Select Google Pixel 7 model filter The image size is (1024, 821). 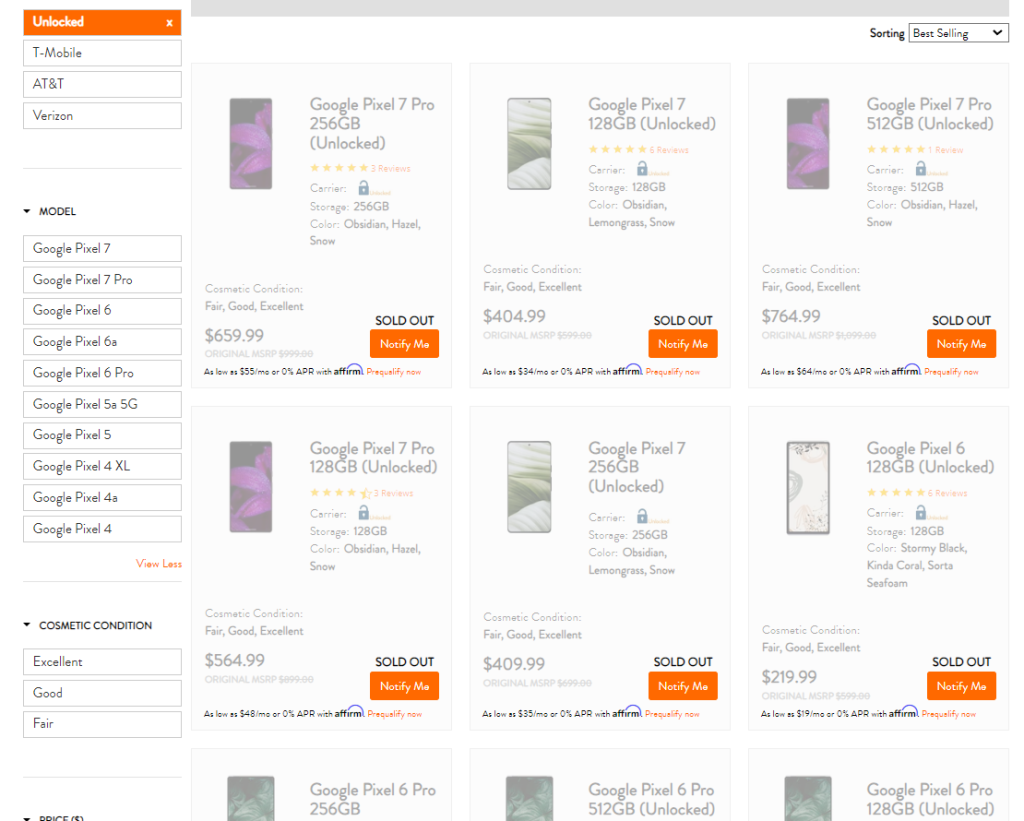(103, 249)
